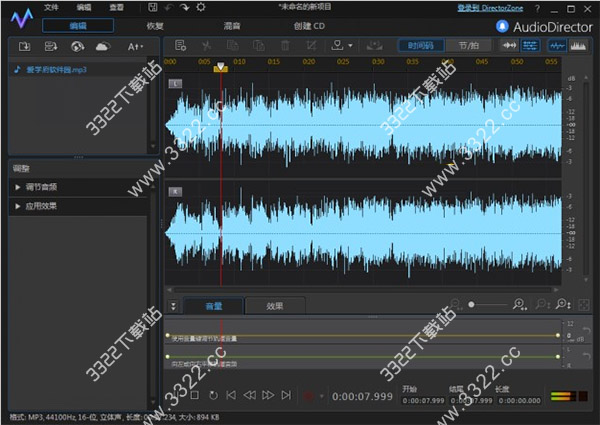Switch timeline display to 时间码 mode
The height and width of the screenshot is (425, 600).
point(421,46)
